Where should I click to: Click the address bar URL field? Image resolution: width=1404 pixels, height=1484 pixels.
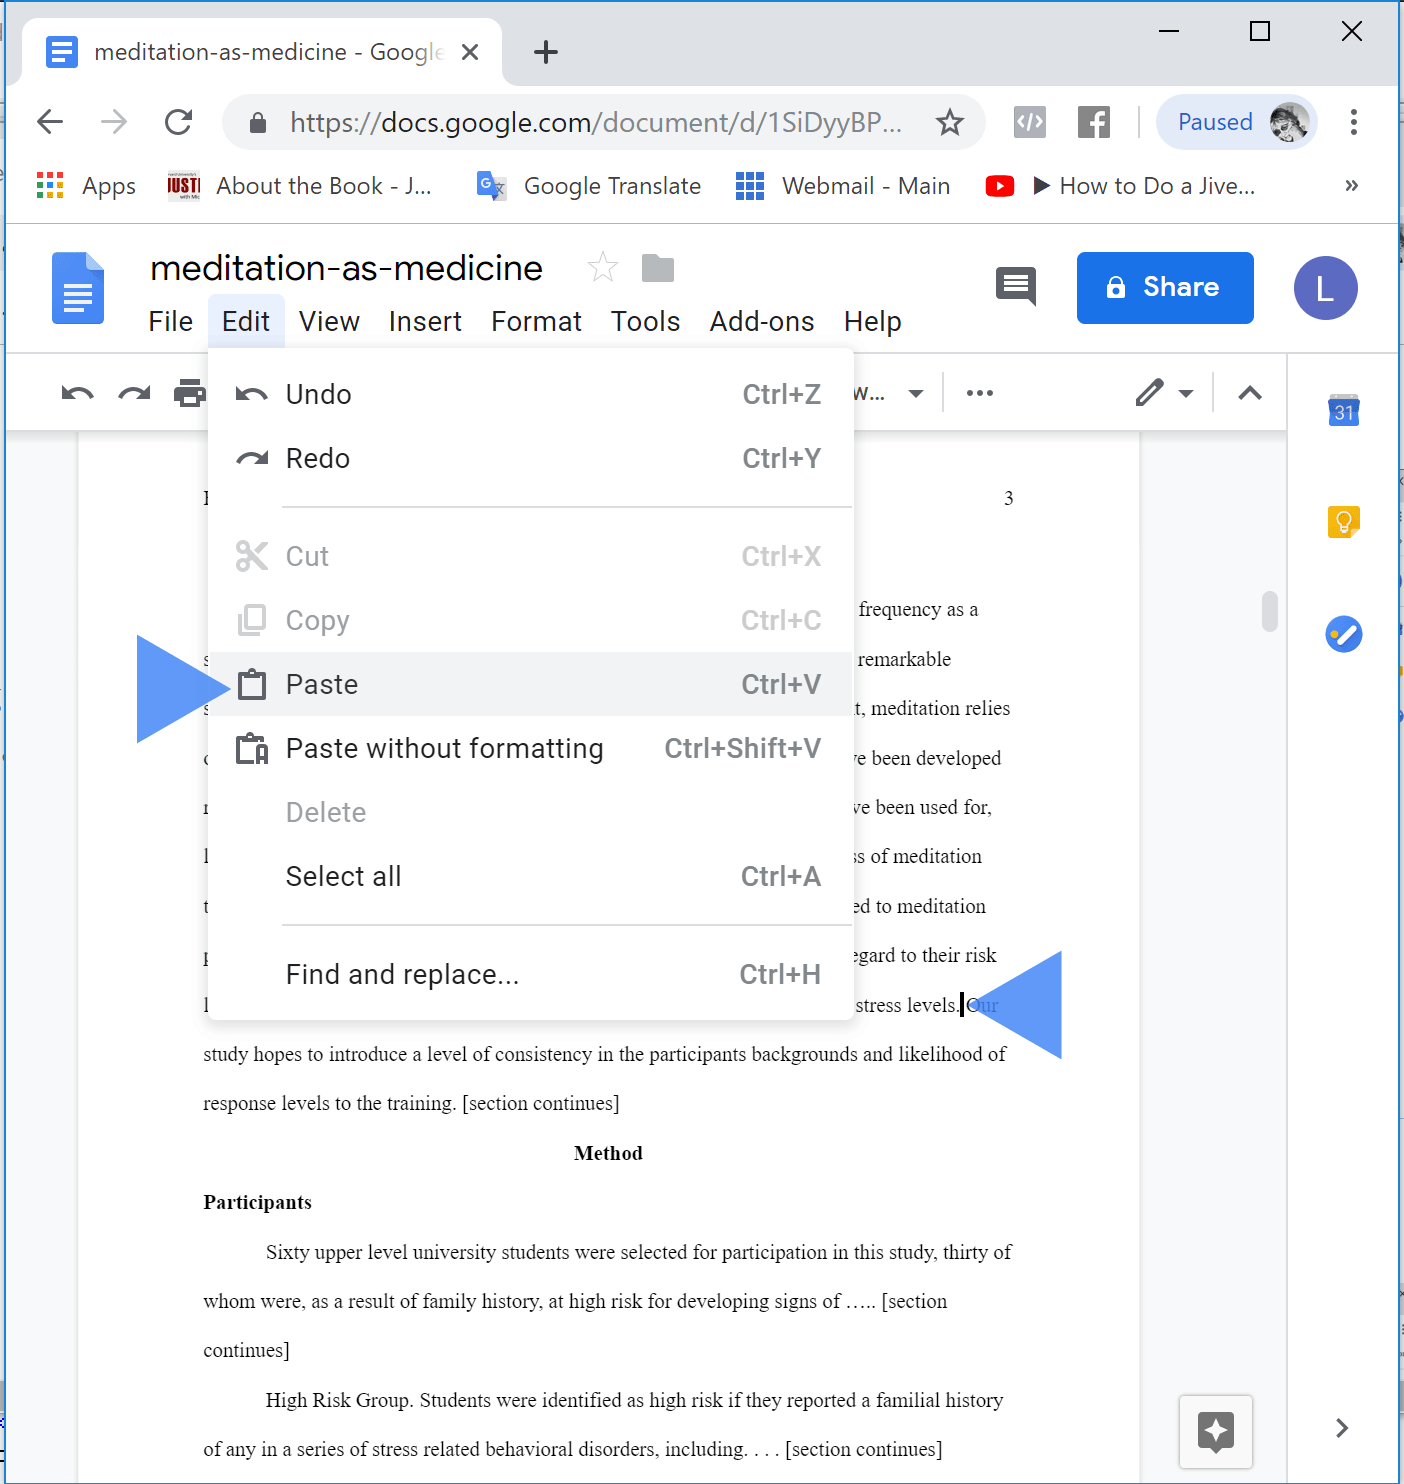pos(595,122)
